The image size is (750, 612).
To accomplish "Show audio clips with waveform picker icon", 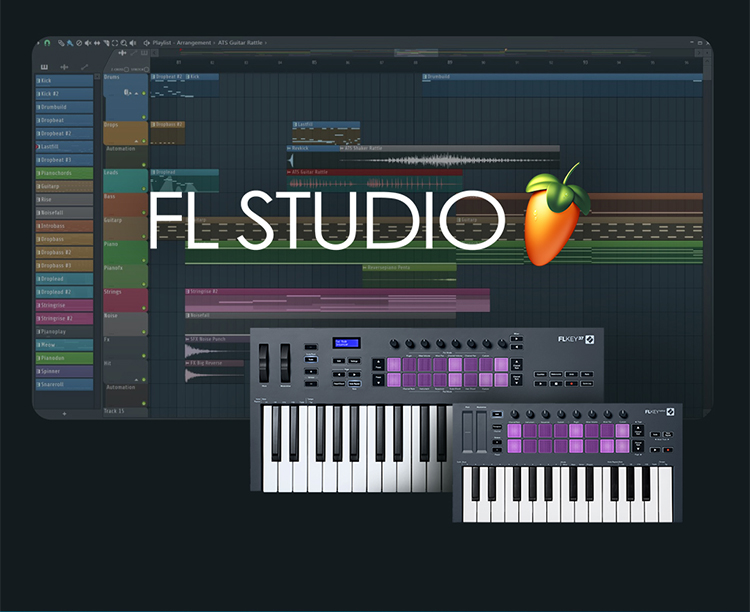I will click(x=64, y=67).
